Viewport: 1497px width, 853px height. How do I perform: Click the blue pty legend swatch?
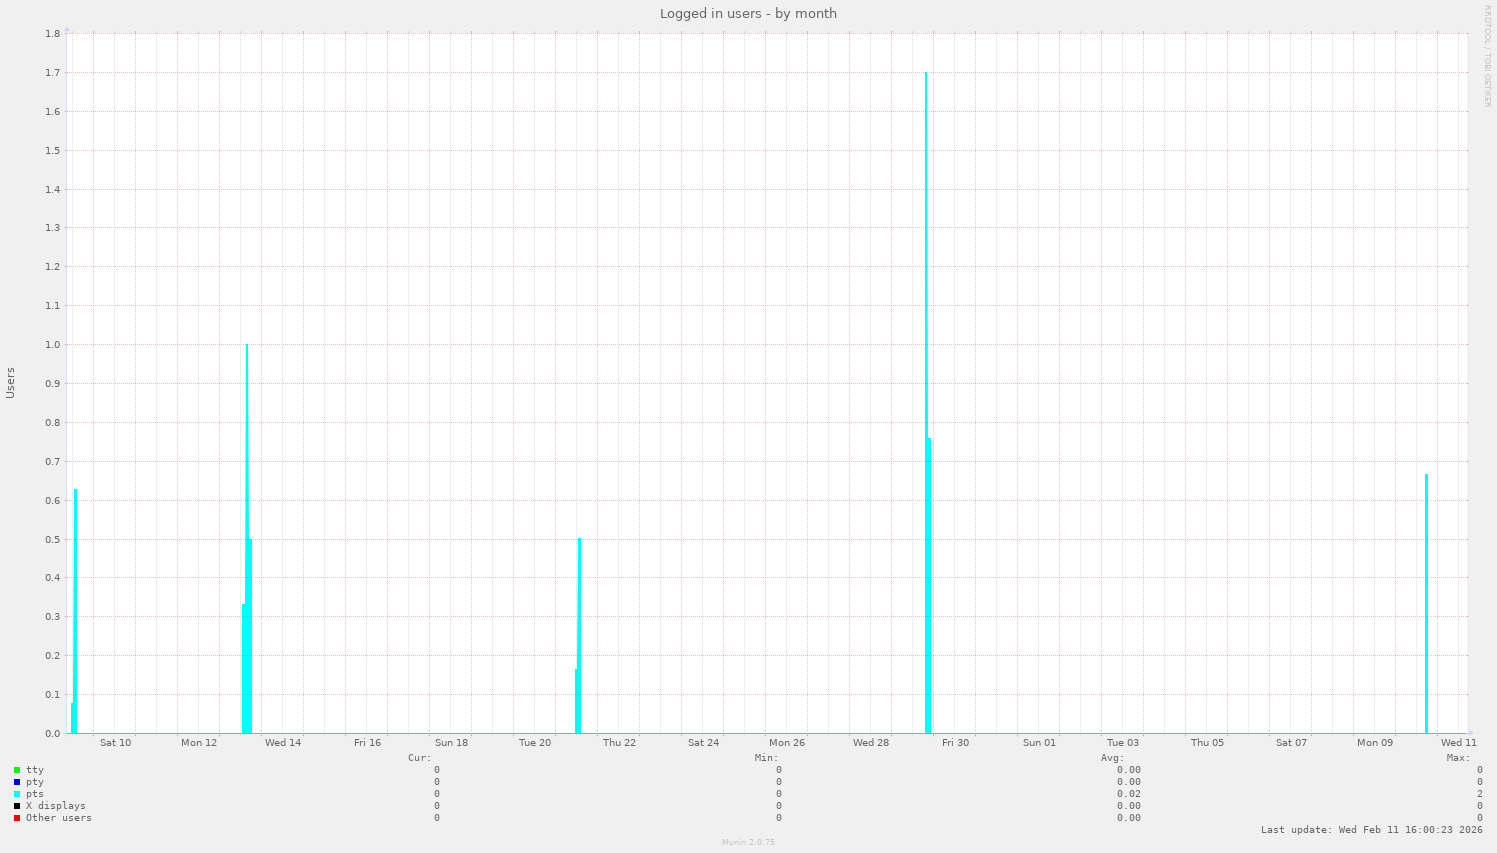[17, 782]
